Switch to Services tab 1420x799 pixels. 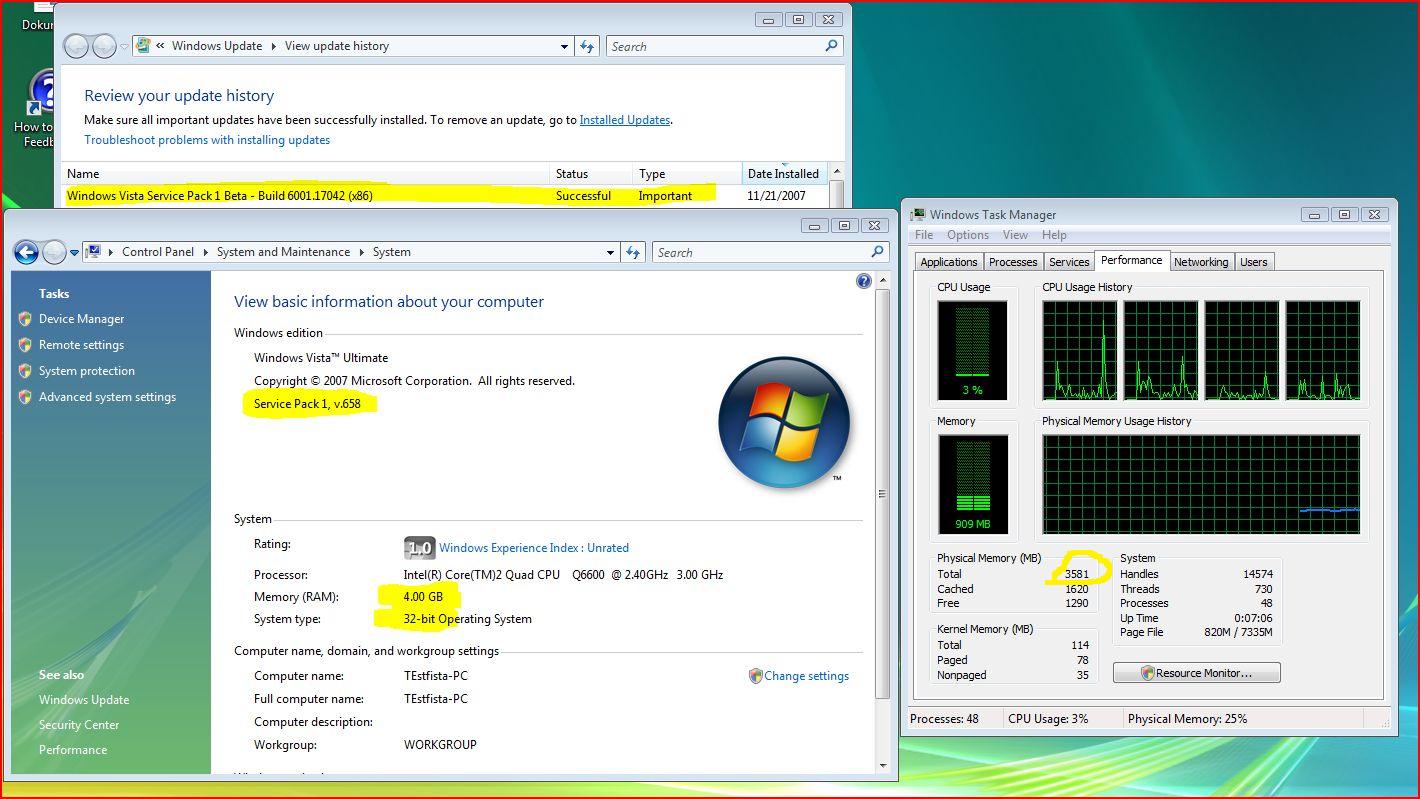click(1069, 262)
